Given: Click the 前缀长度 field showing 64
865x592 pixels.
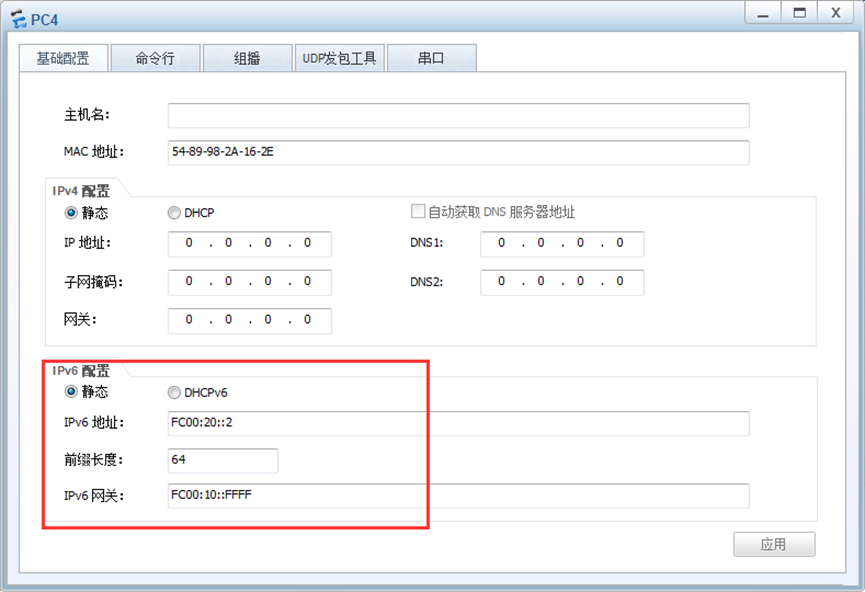Looking at the screenshot, I should pyautogui.click(x=223, y=460).
